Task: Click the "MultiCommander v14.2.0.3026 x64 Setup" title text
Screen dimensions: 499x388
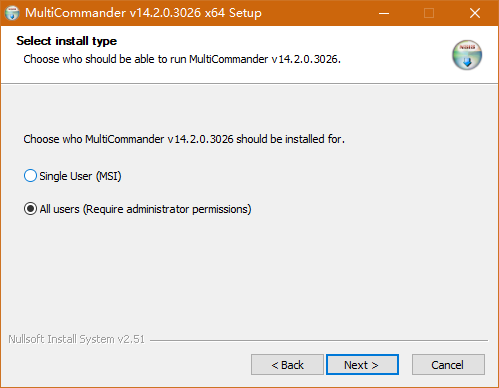Action: click(x=143, y=13)
